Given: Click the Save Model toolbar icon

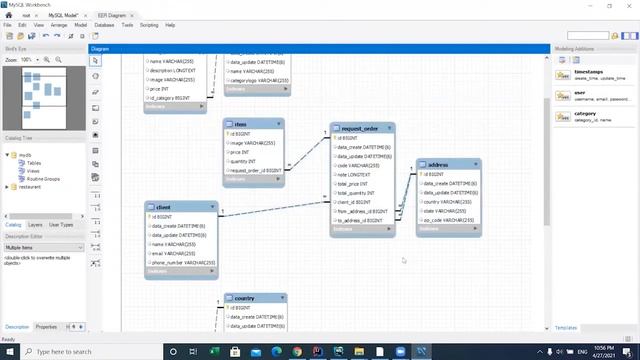Looking at the screenshot, I should pyautogui.click(x=31, y=36).
